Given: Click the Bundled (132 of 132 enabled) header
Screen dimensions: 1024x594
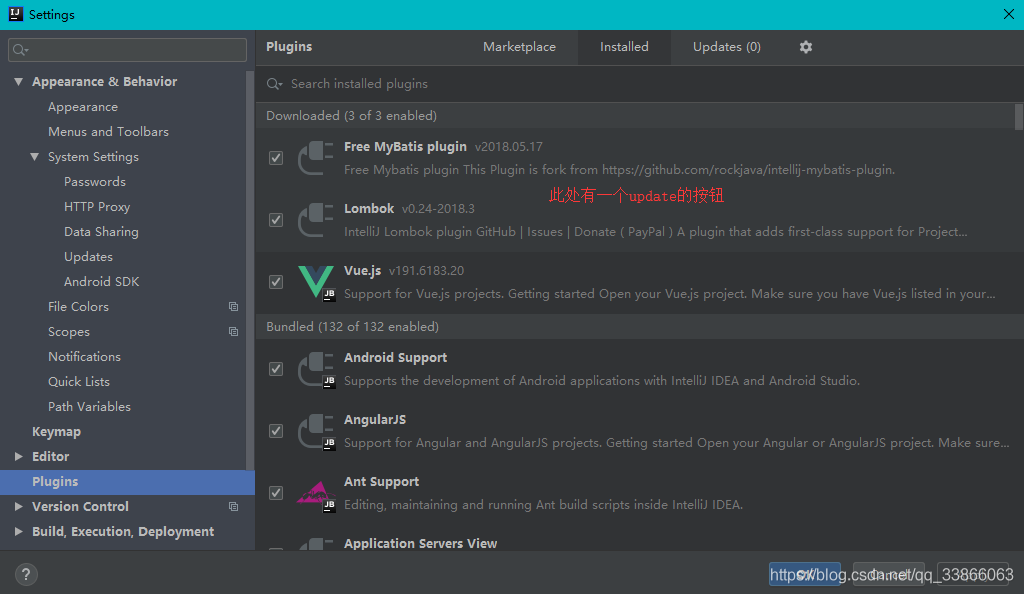Looking at the screenshot, I should (352, 326).
